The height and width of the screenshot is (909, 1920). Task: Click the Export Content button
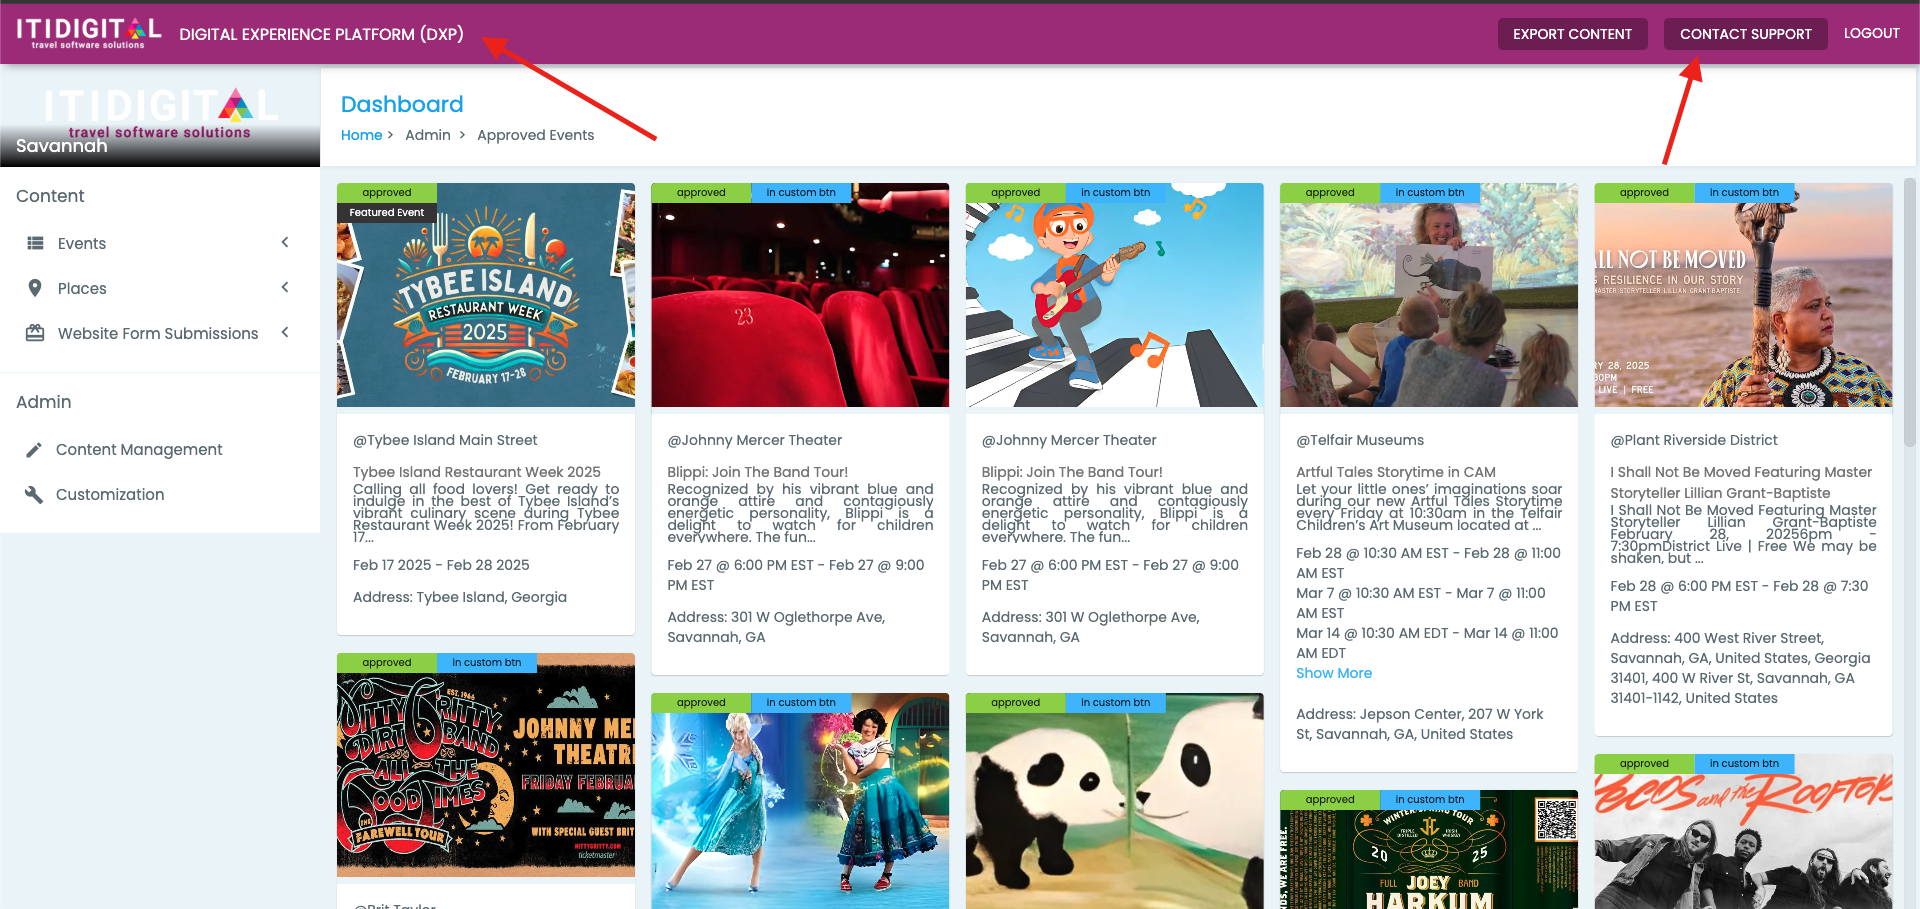(1572, 34)
